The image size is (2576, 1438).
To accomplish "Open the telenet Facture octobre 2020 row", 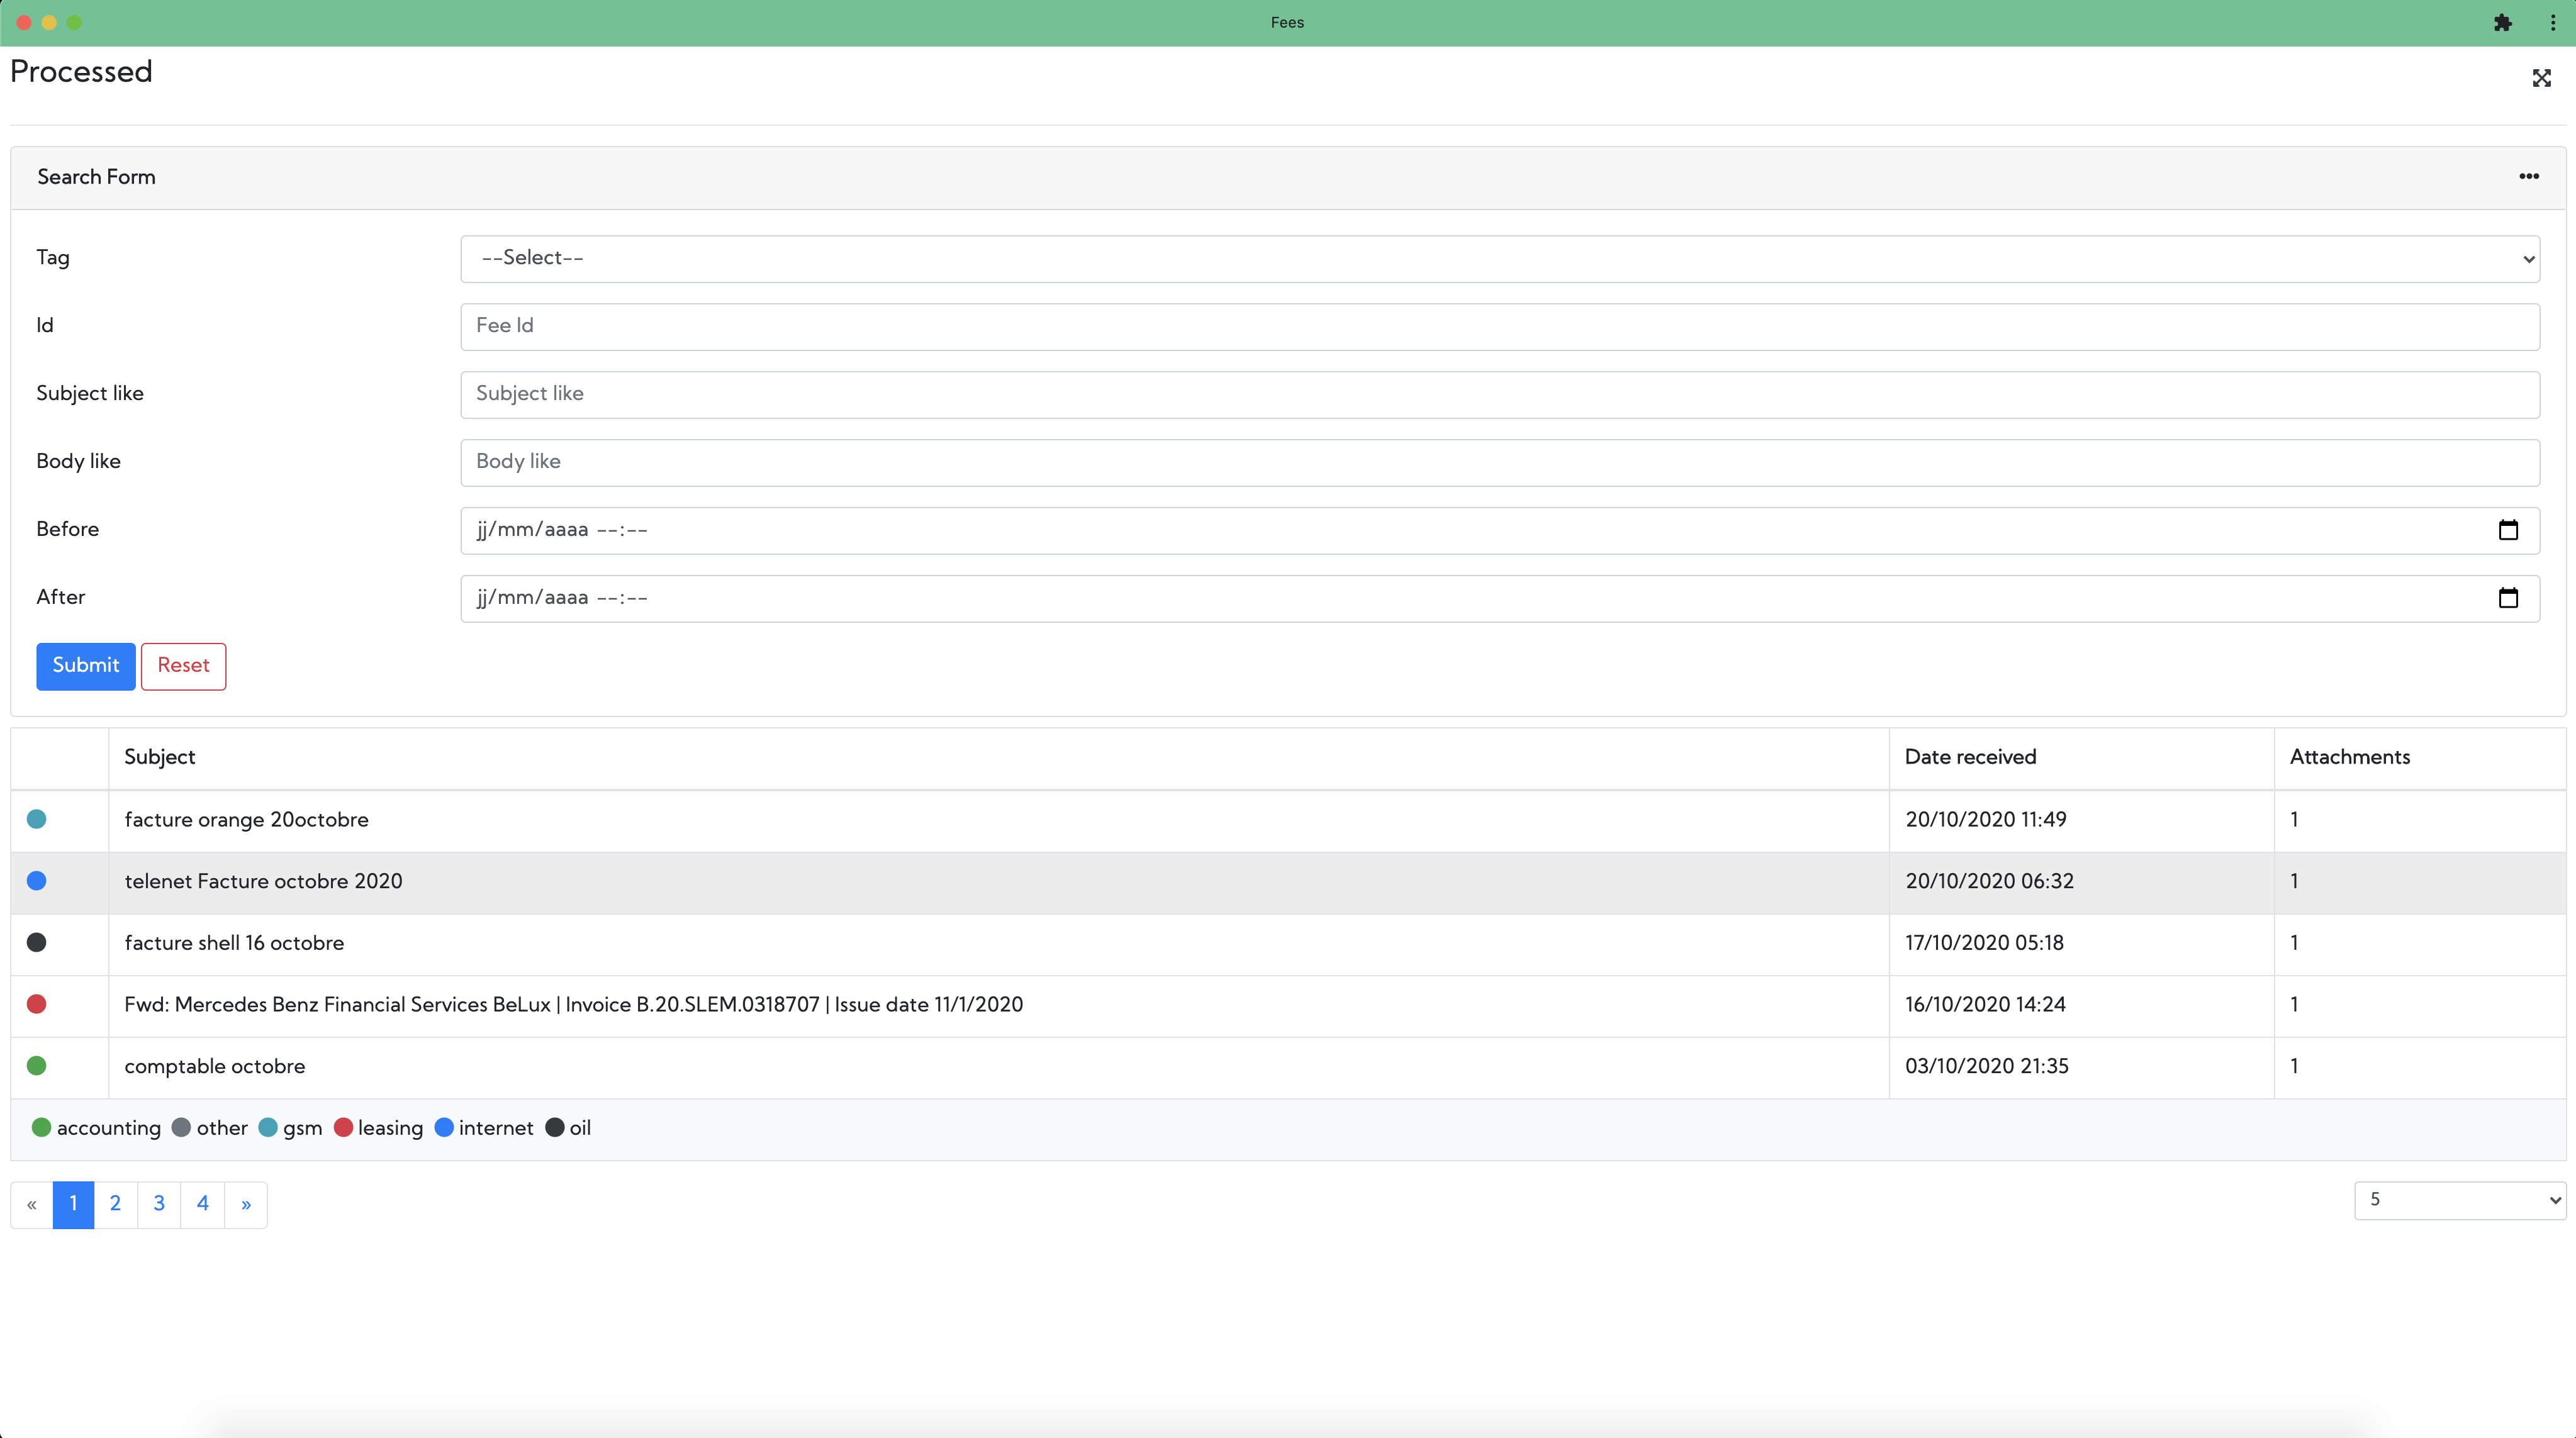I will coord(1288,882).
